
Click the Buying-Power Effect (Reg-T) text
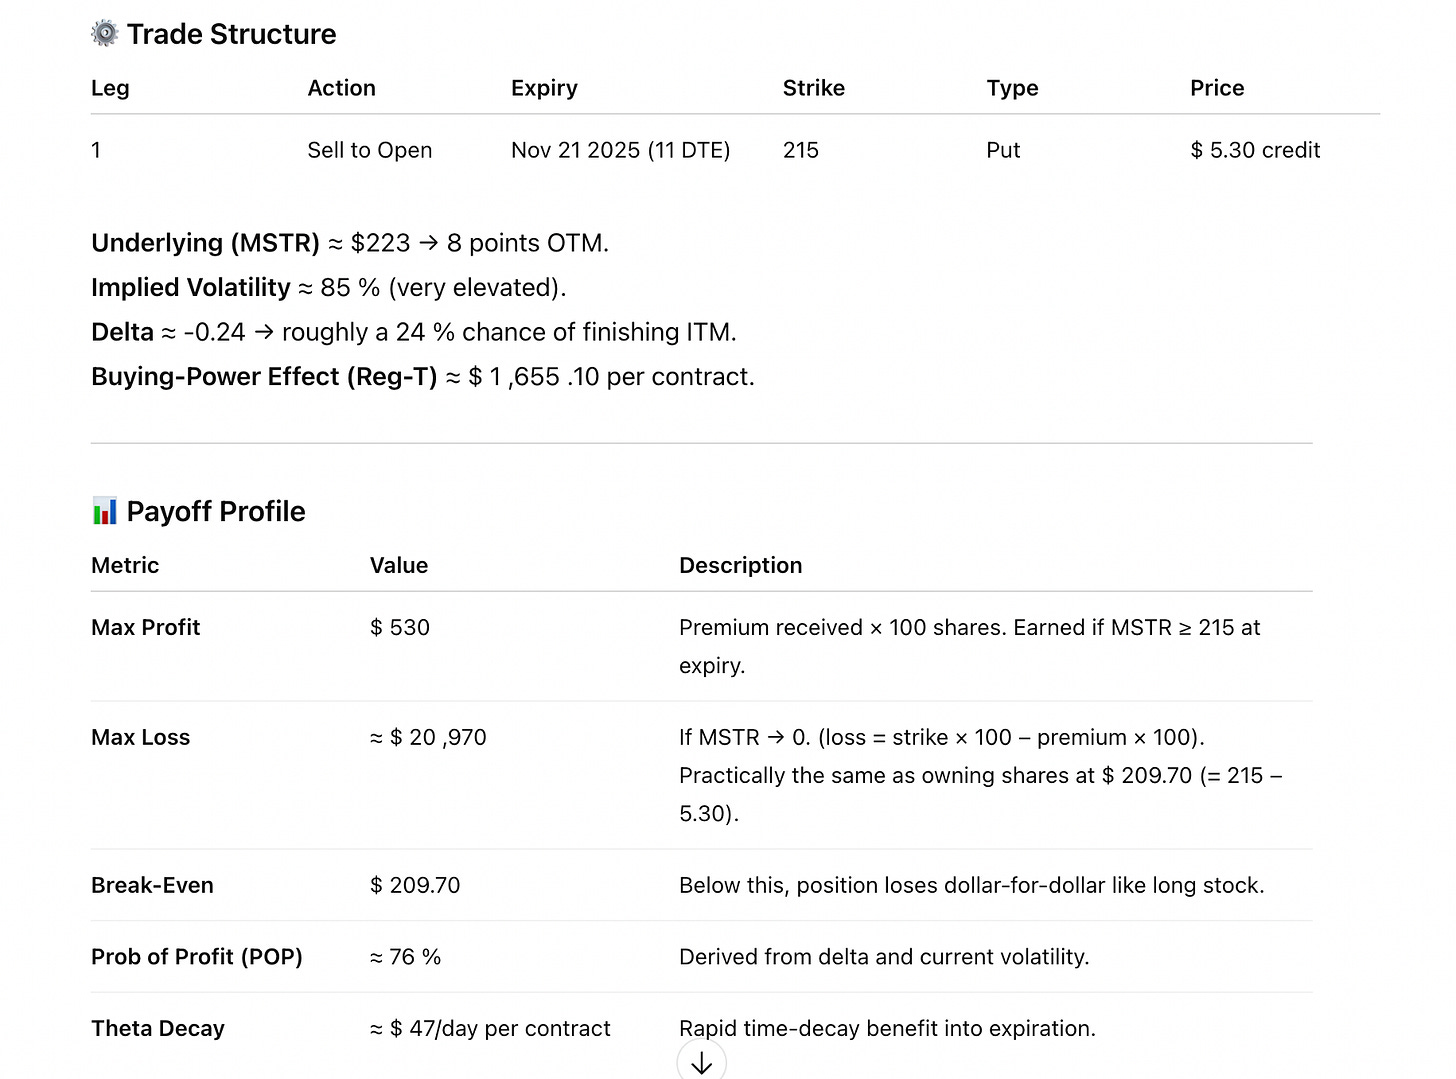(264, 377)
